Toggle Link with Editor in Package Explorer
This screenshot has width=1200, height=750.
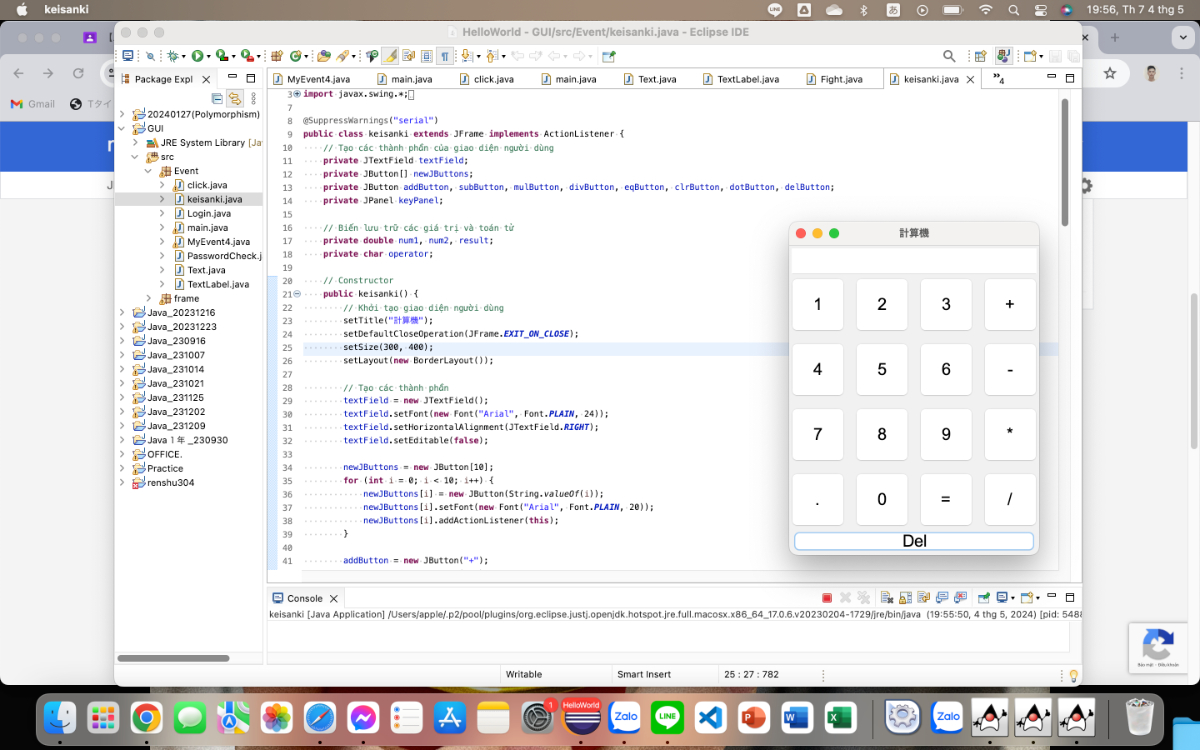[x=234, y=98]
